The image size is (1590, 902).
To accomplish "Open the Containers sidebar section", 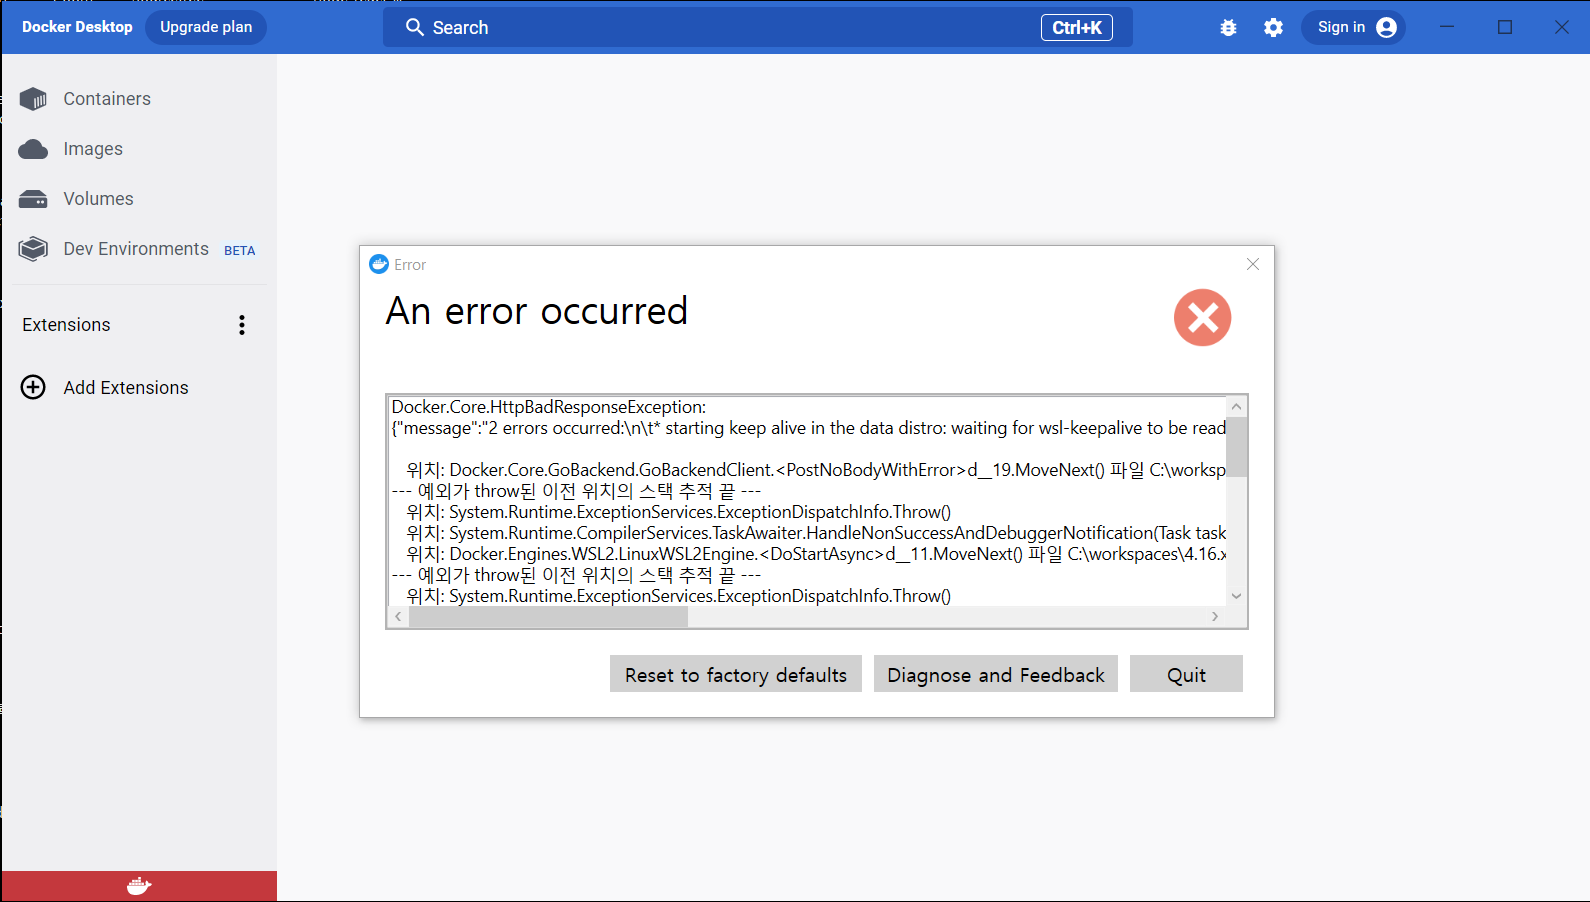I will click(x=138, y=99).
